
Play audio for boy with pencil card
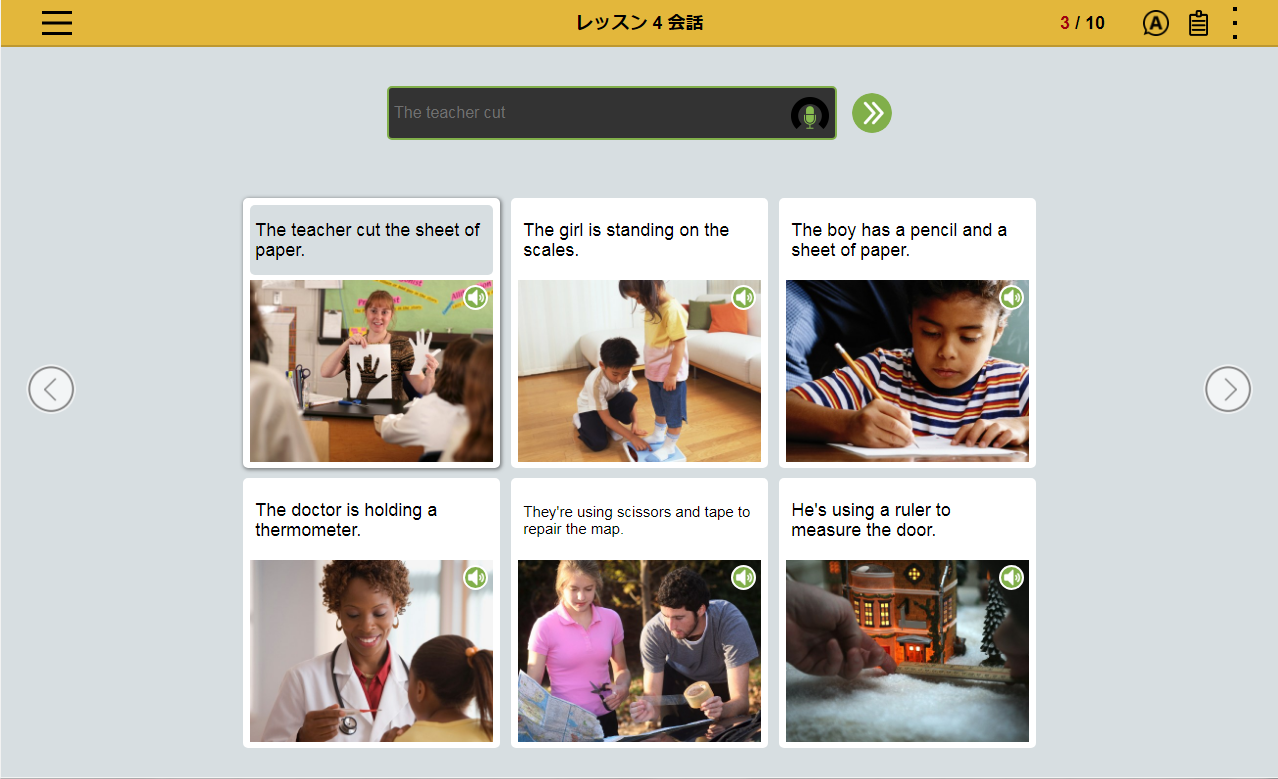[x=1011, y=297]
